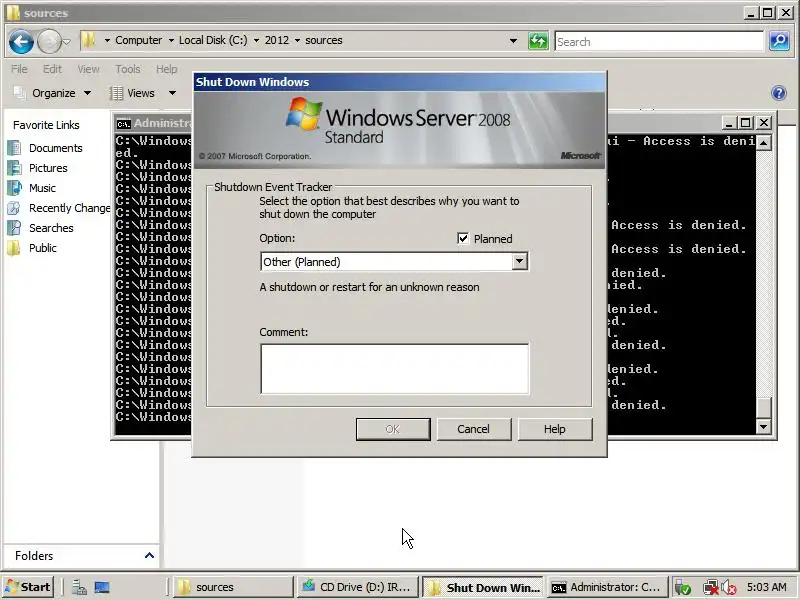Viewport: 800px width, 600px height.
Task: Open Documents in Favorite Links
Action: [55, 148]
